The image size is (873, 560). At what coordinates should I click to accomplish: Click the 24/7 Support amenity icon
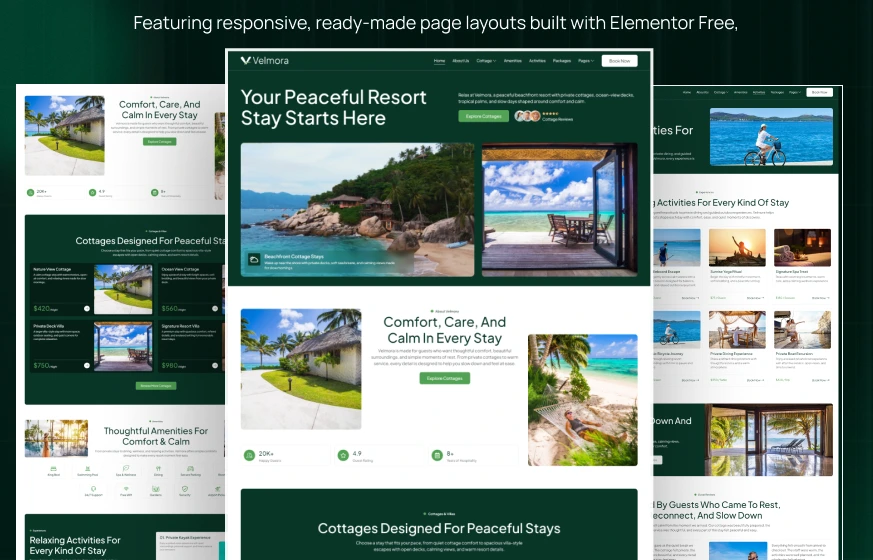click(94, 489)
